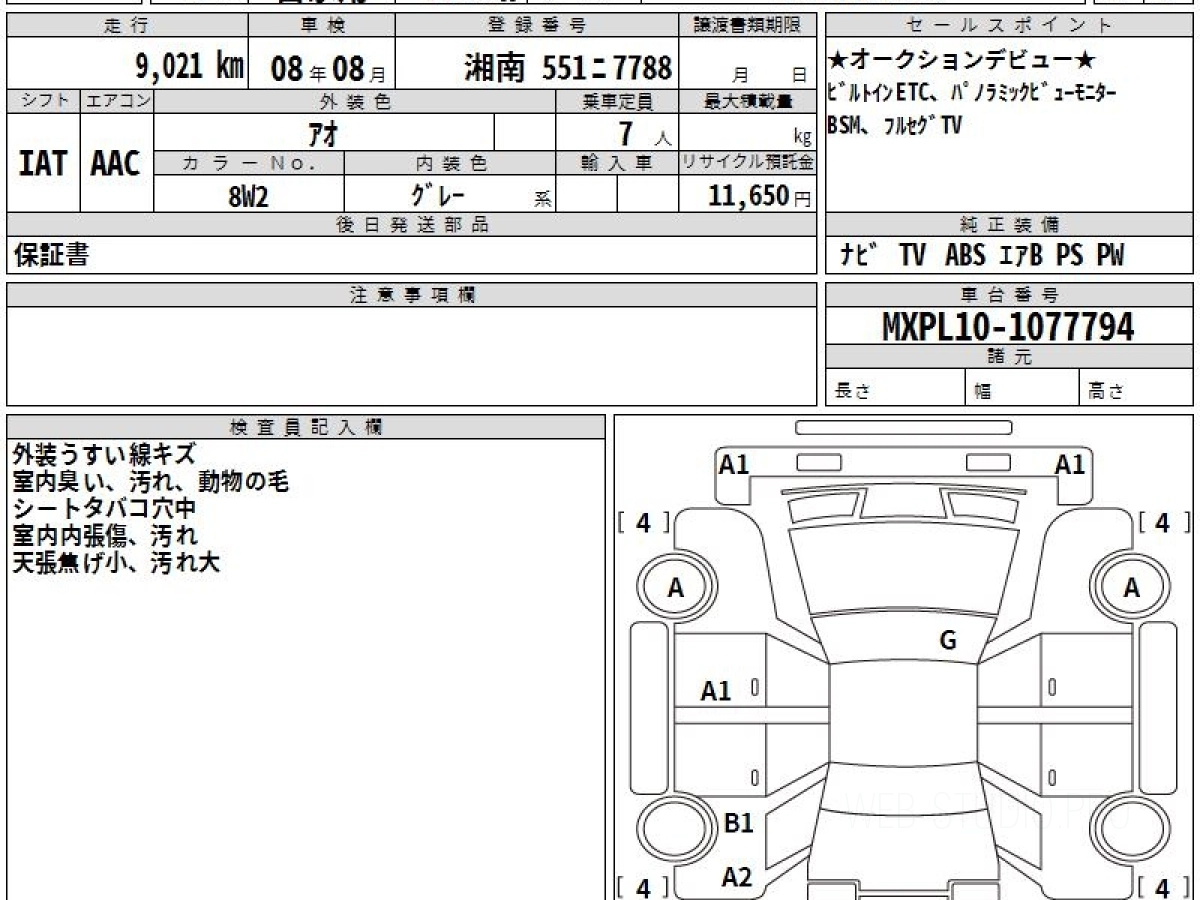Click the chassis number MXPL10-1077794

pyautogui.click(x=1008, y=326)
